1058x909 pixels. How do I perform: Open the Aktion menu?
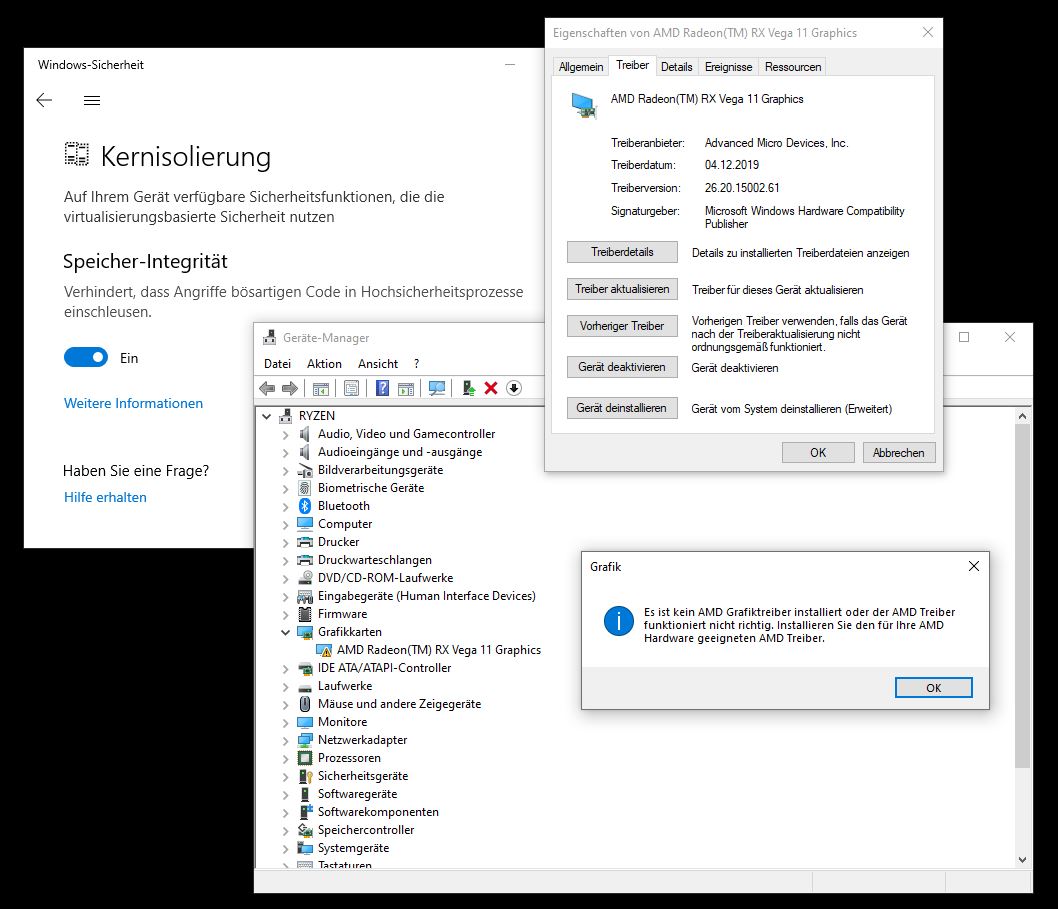coord(325,364)
